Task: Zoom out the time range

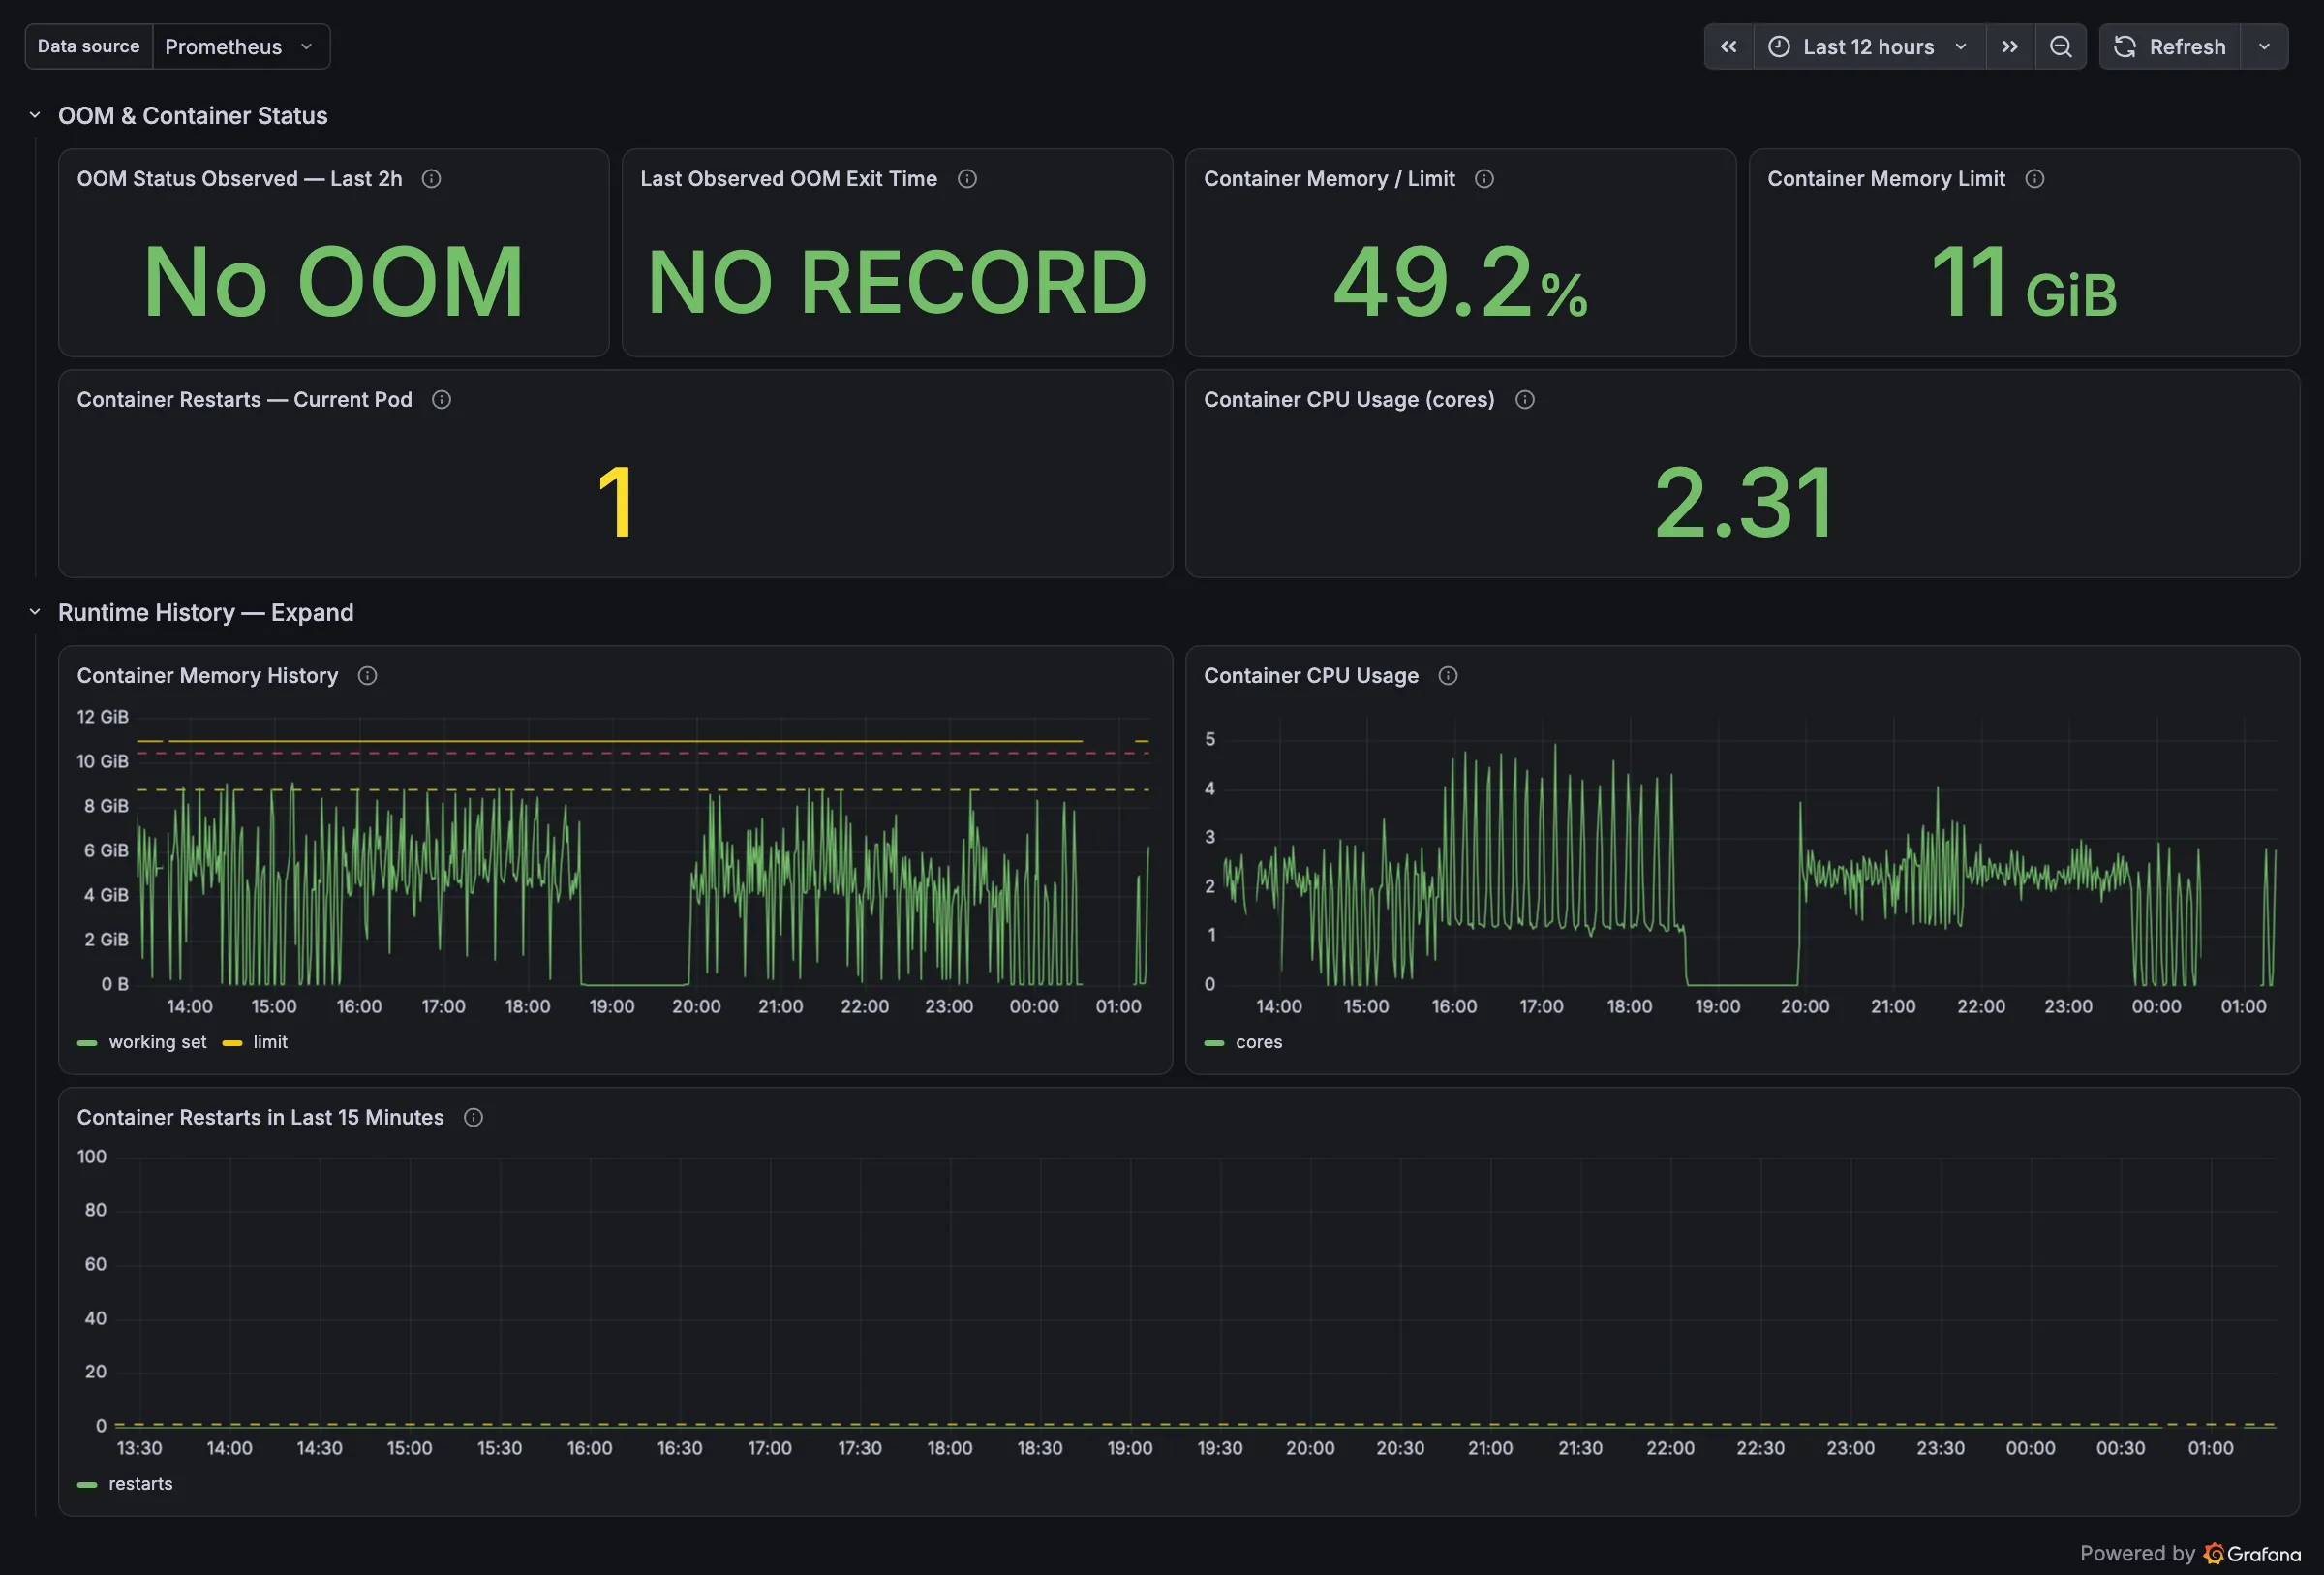Action: click(2061, 47)
